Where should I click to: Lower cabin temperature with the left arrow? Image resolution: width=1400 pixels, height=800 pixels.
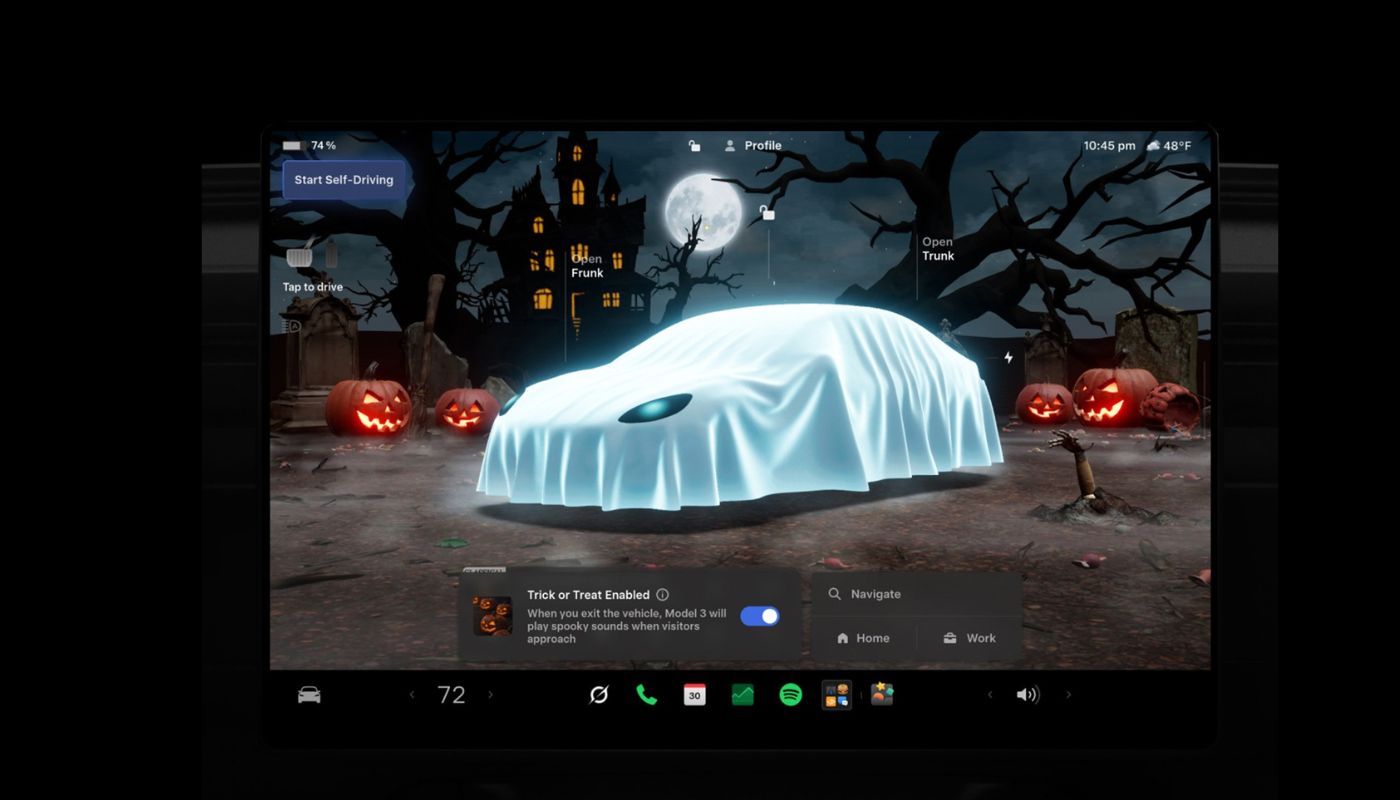click(x=411, y=695)
